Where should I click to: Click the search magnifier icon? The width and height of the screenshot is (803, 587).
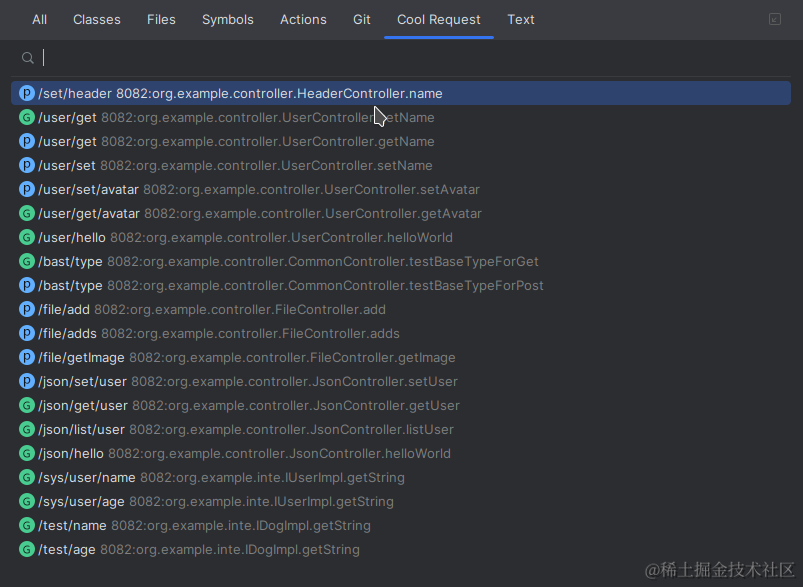click(x=28, y=58)
